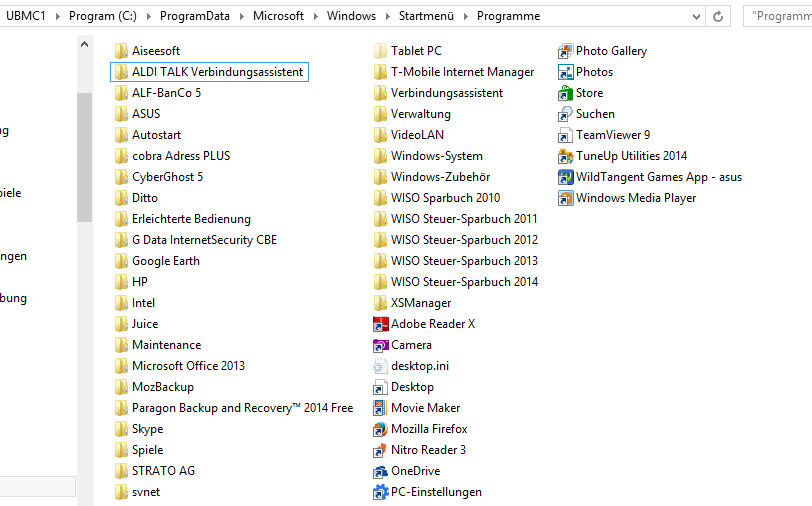
Task: Select the 'MozBackup' folder name
Action: [163, 387]
